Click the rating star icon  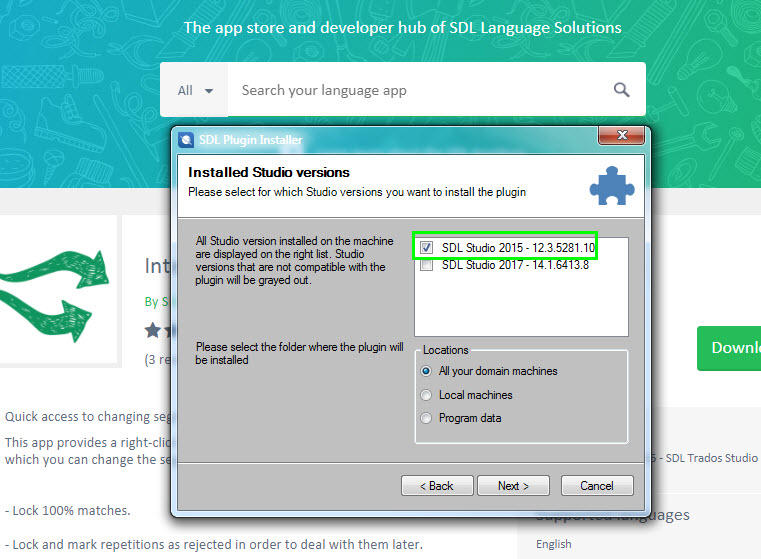tap(153, 330)
